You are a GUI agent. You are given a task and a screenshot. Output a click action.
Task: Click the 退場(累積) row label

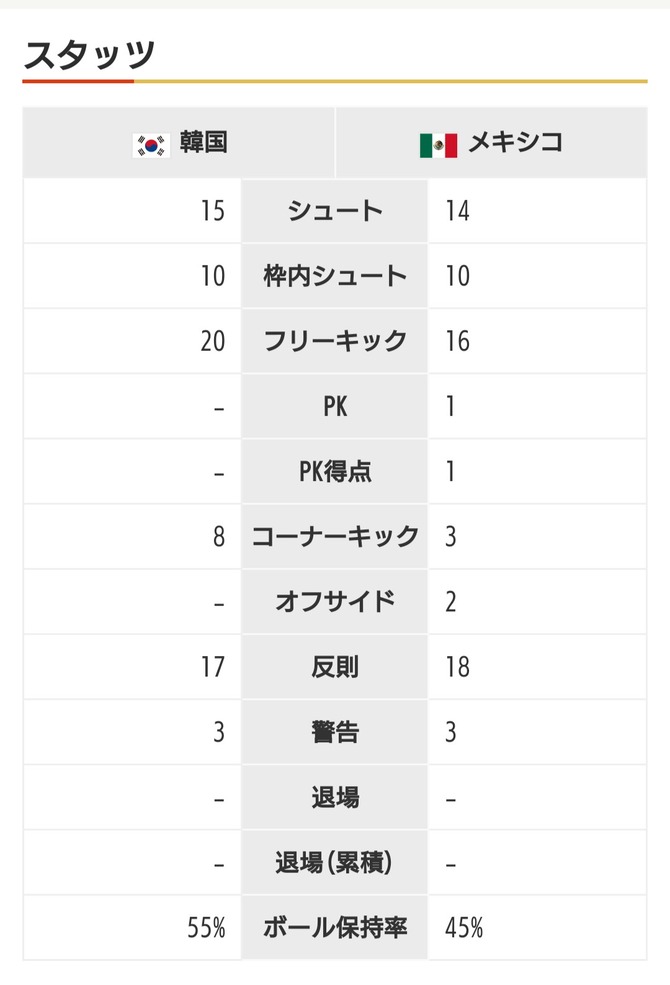335,863
